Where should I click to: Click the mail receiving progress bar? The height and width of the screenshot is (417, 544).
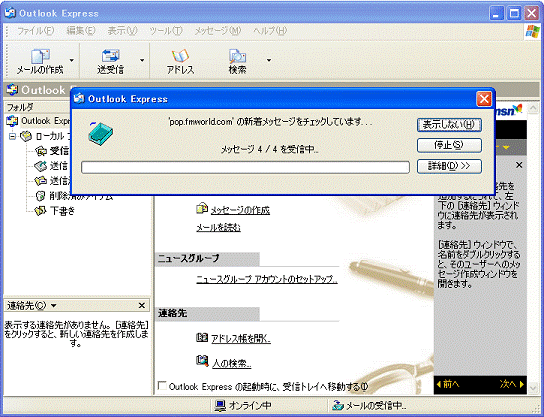click(x=245, y=167)
